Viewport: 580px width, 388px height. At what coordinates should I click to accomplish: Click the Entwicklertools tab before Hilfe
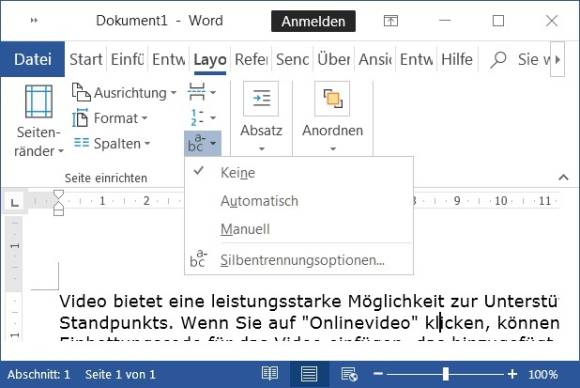click(416, 59)
